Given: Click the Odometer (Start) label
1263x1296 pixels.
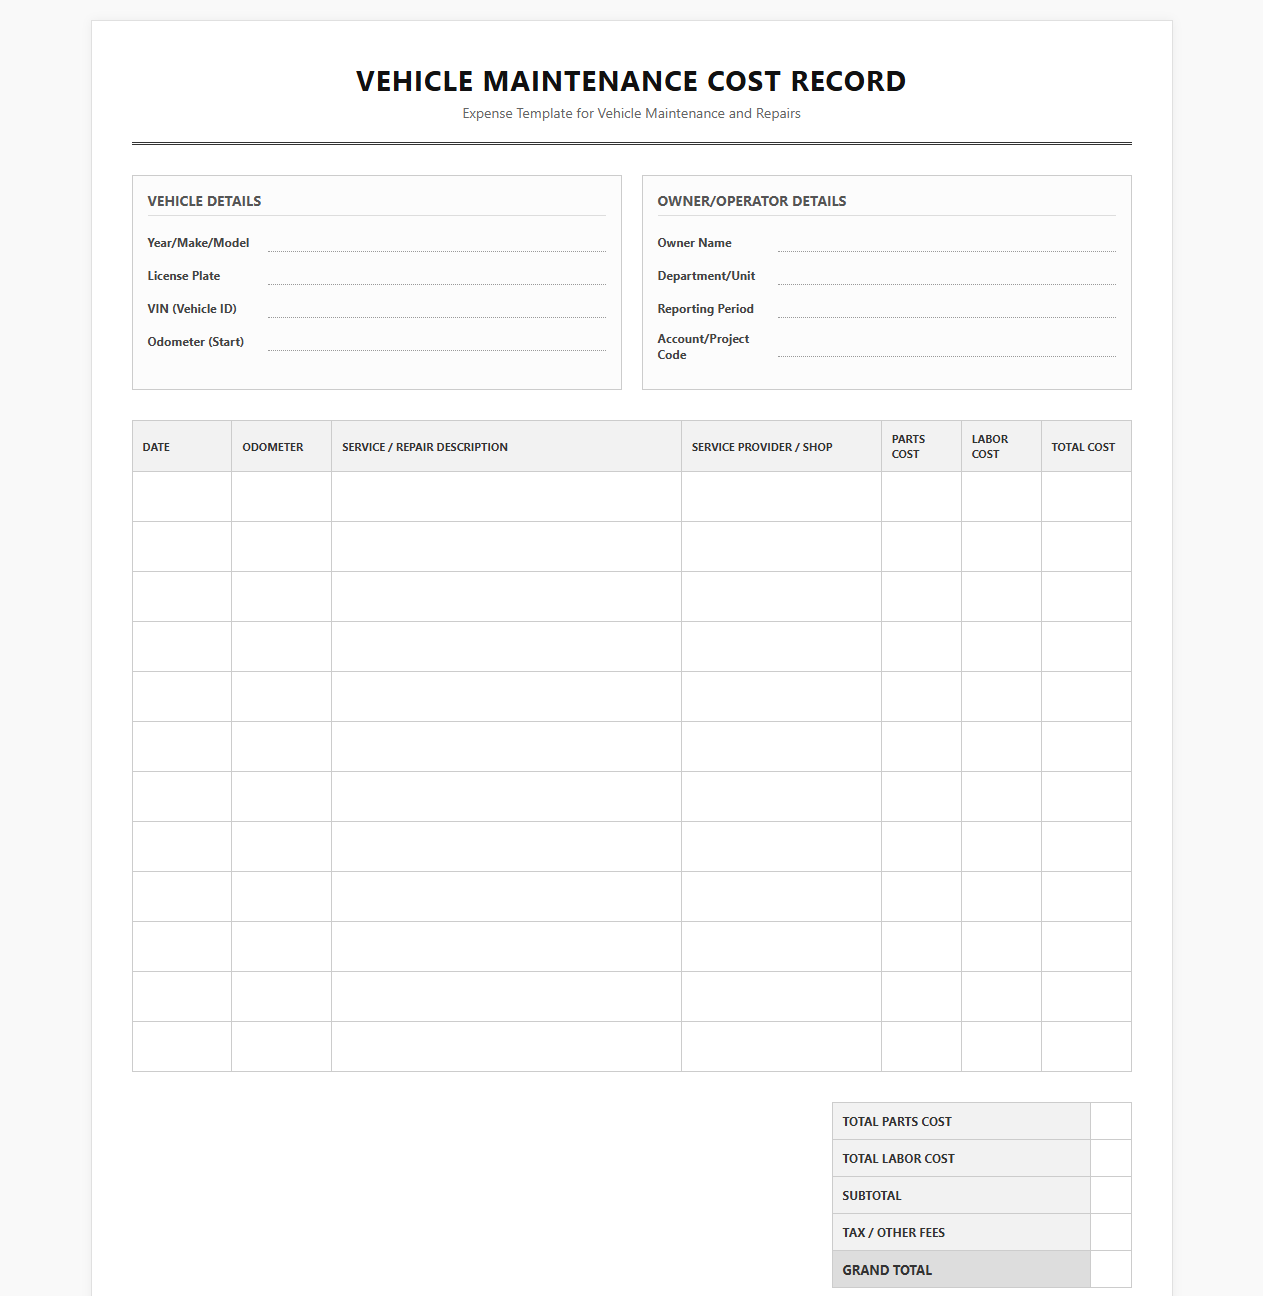Looking at the screenshot, I should [196, 342].
